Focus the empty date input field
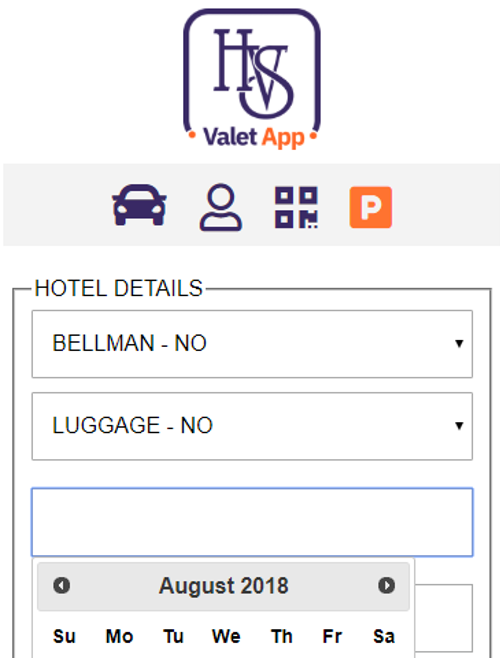500x658 pixels. click(x=252, y=522)
